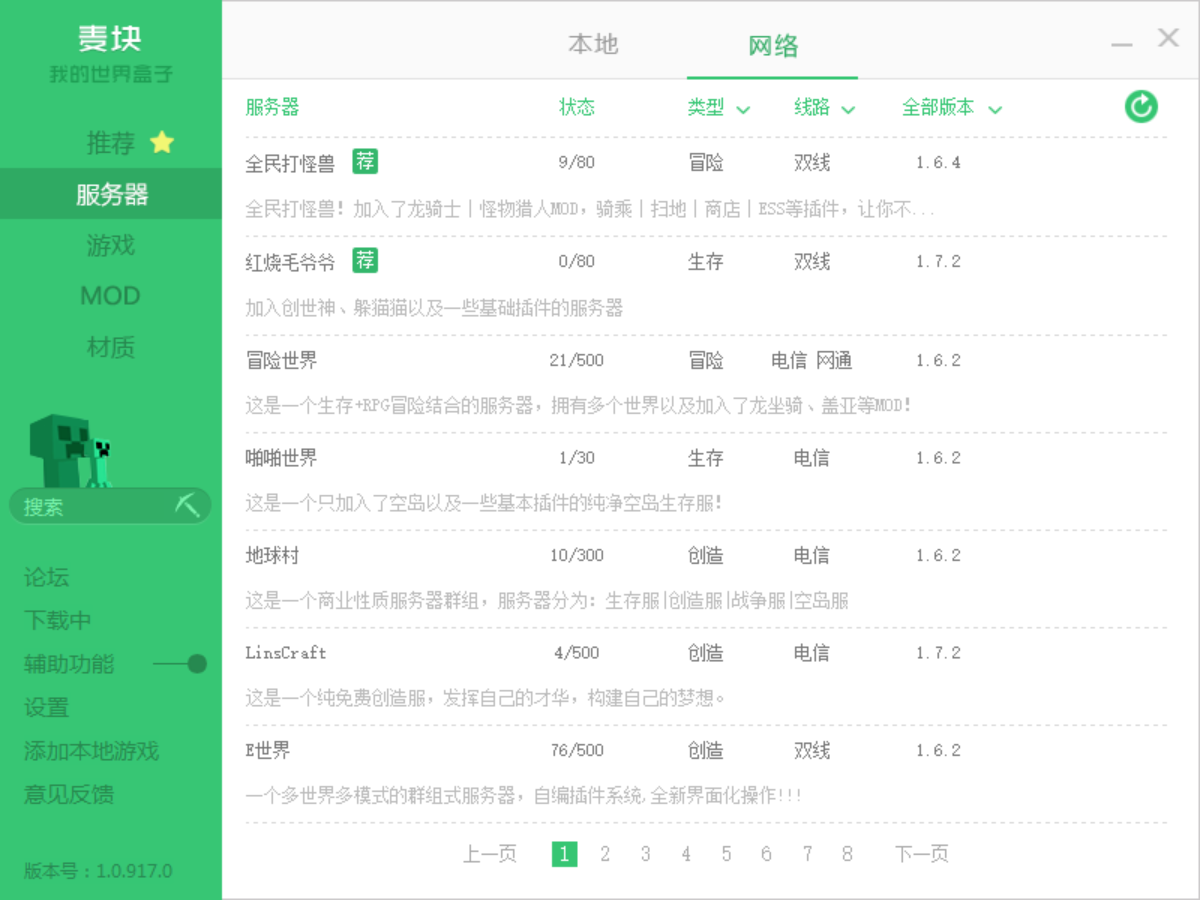Select 服务器 in the sidebar
The width and height of the screenshot is (1200, 900).
pyautogui.click(x=111, y=194)
